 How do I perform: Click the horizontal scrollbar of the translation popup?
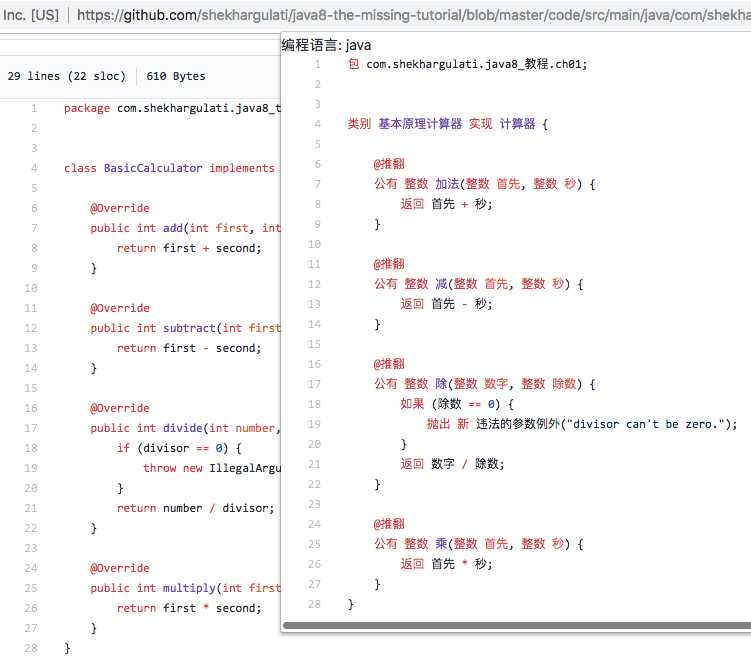517,625
